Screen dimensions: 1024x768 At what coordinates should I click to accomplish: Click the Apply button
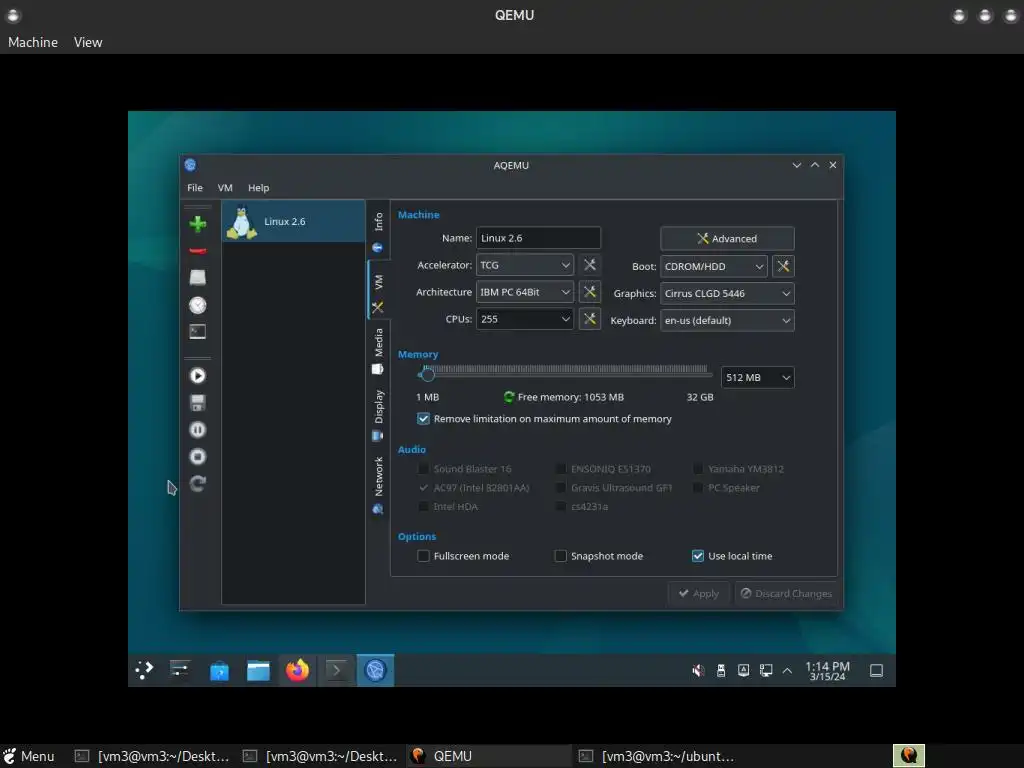point(698,594)
